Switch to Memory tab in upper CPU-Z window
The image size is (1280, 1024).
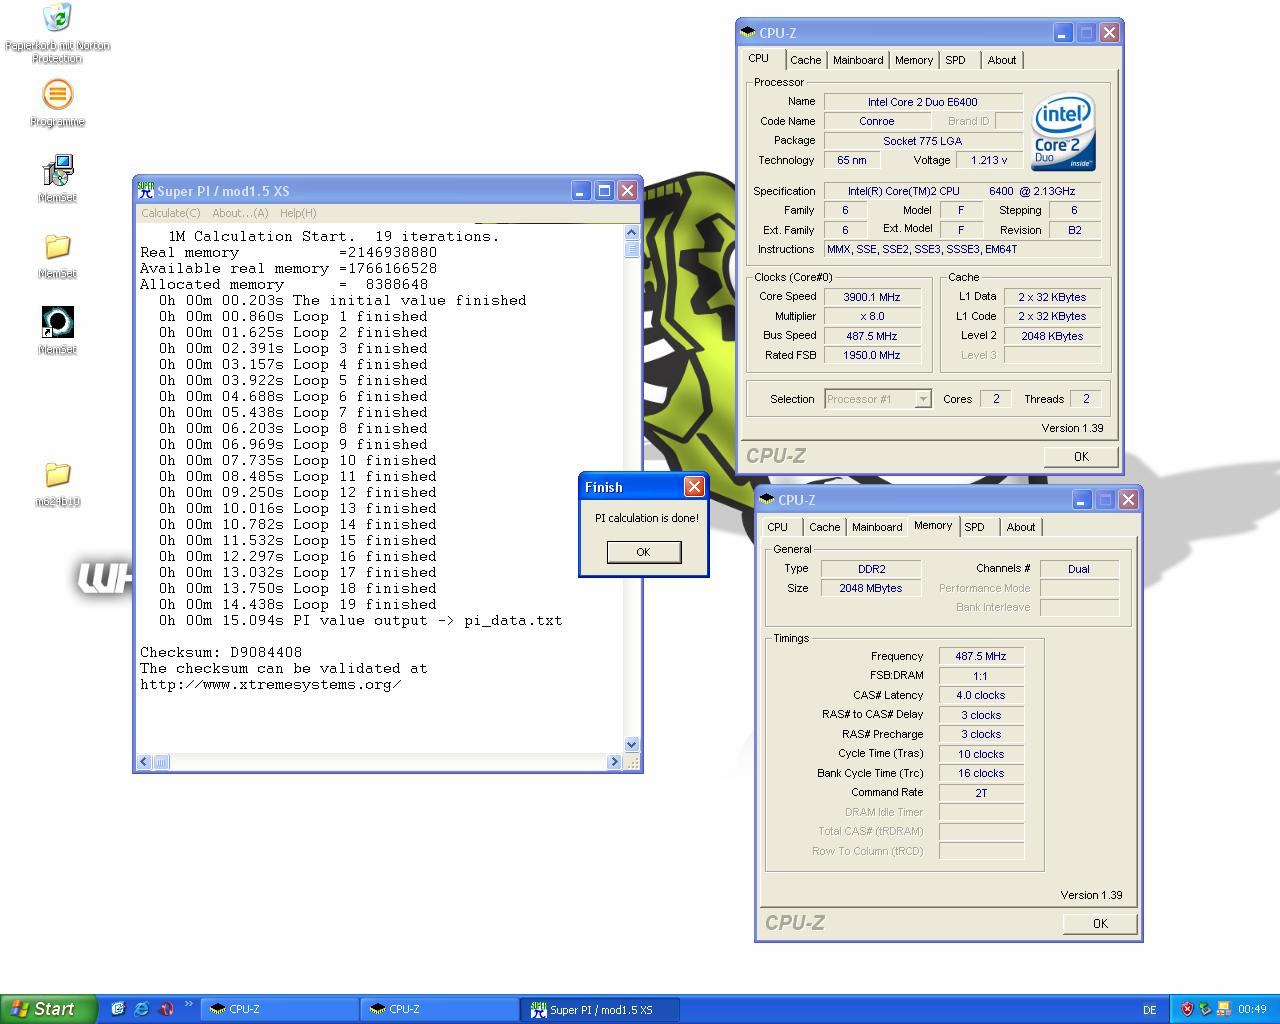[x=914, y=60]
